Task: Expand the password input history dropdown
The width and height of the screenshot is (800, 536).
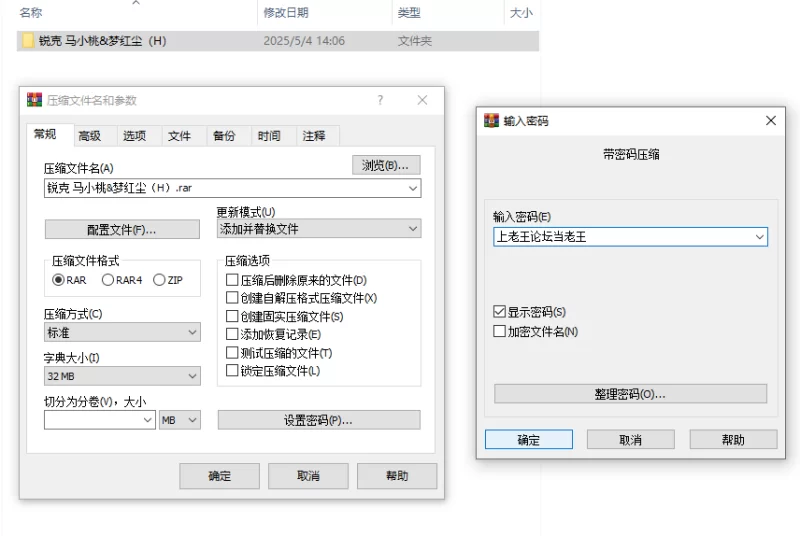Action: pyautogui.click(x=759, y=237)
